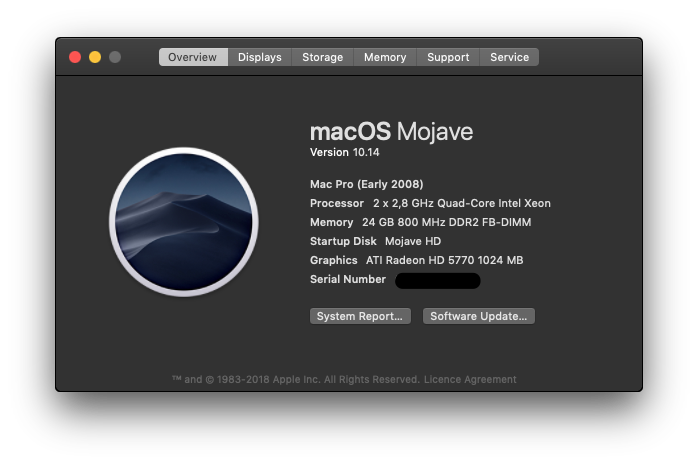The image size is (698, 465).
Task: Click the macOS Mojave desert logo
Action: click(184, 222)
